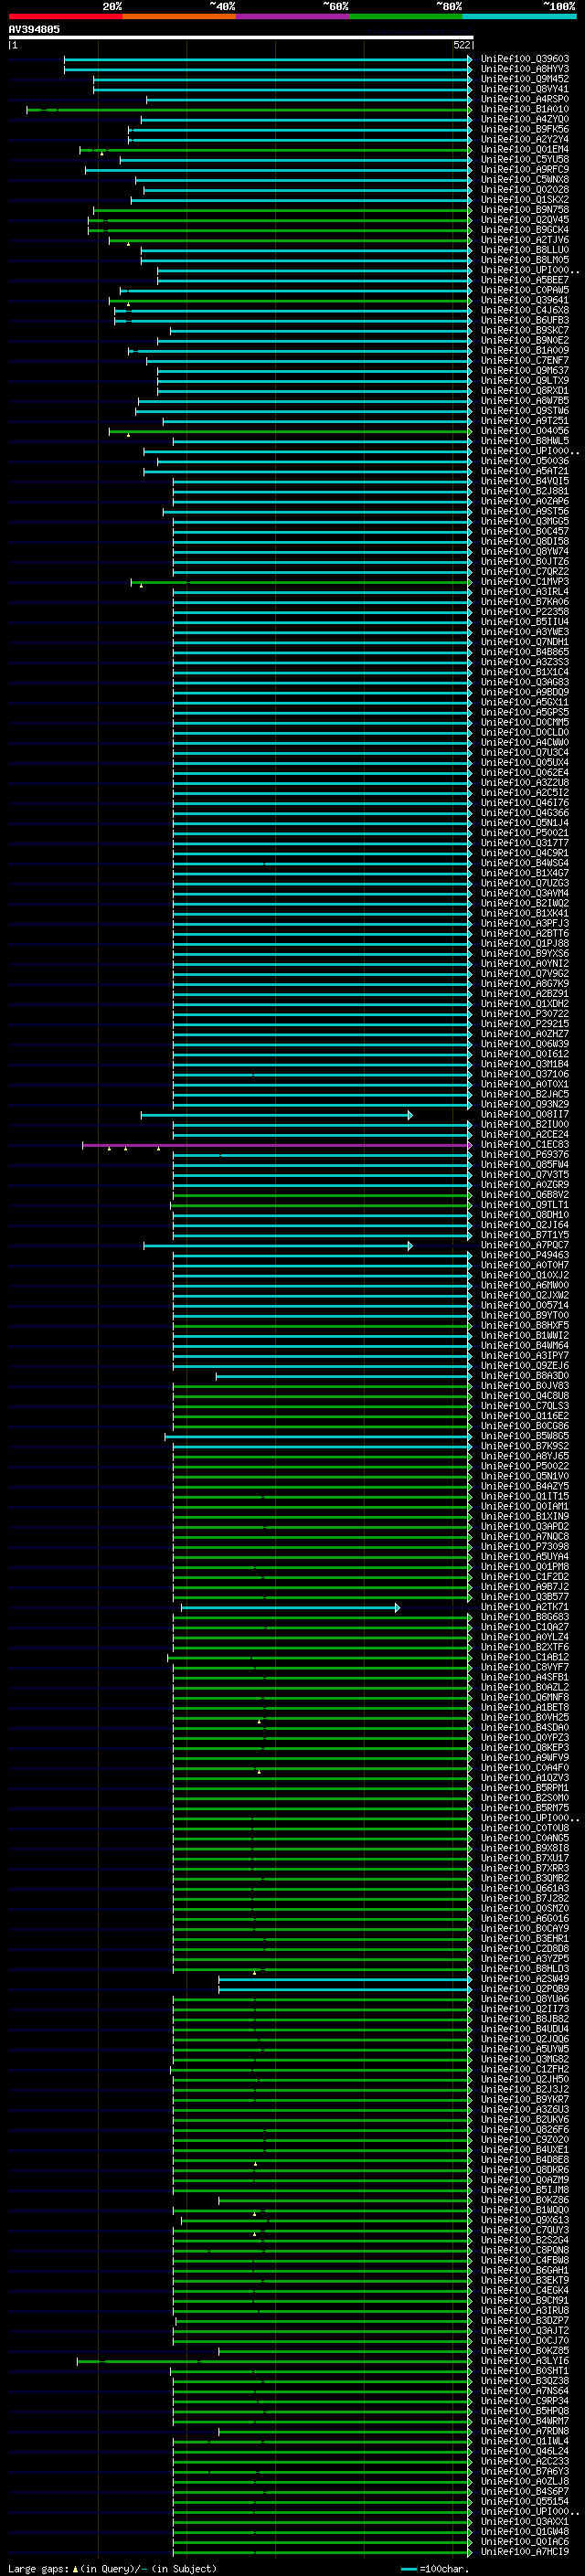Open hit UniRef100_Q1SKX2
585x2576 pixels.
click(x=524, y=199)
